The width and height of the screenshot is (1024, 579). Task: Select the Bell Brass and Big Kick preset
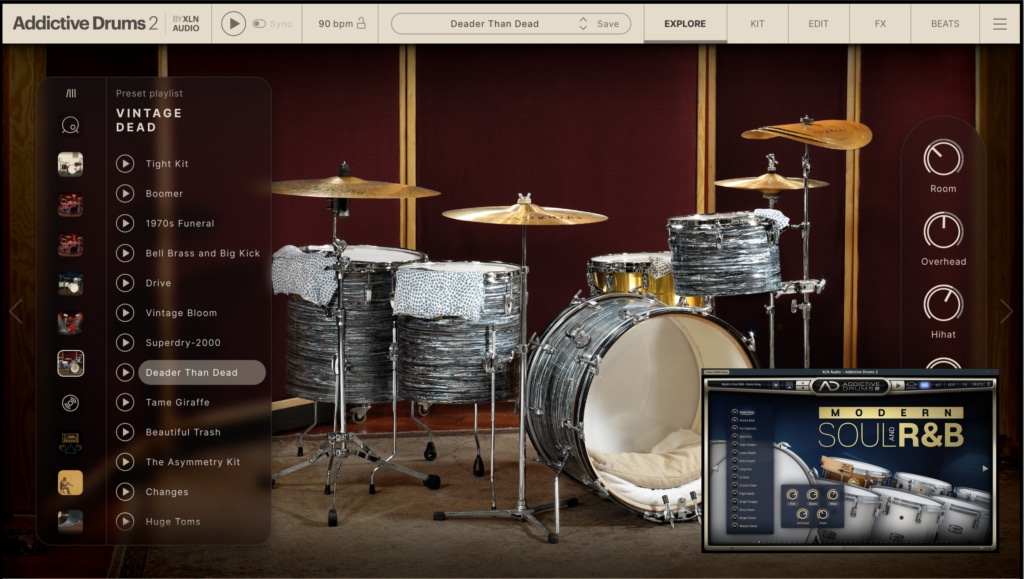202,253
